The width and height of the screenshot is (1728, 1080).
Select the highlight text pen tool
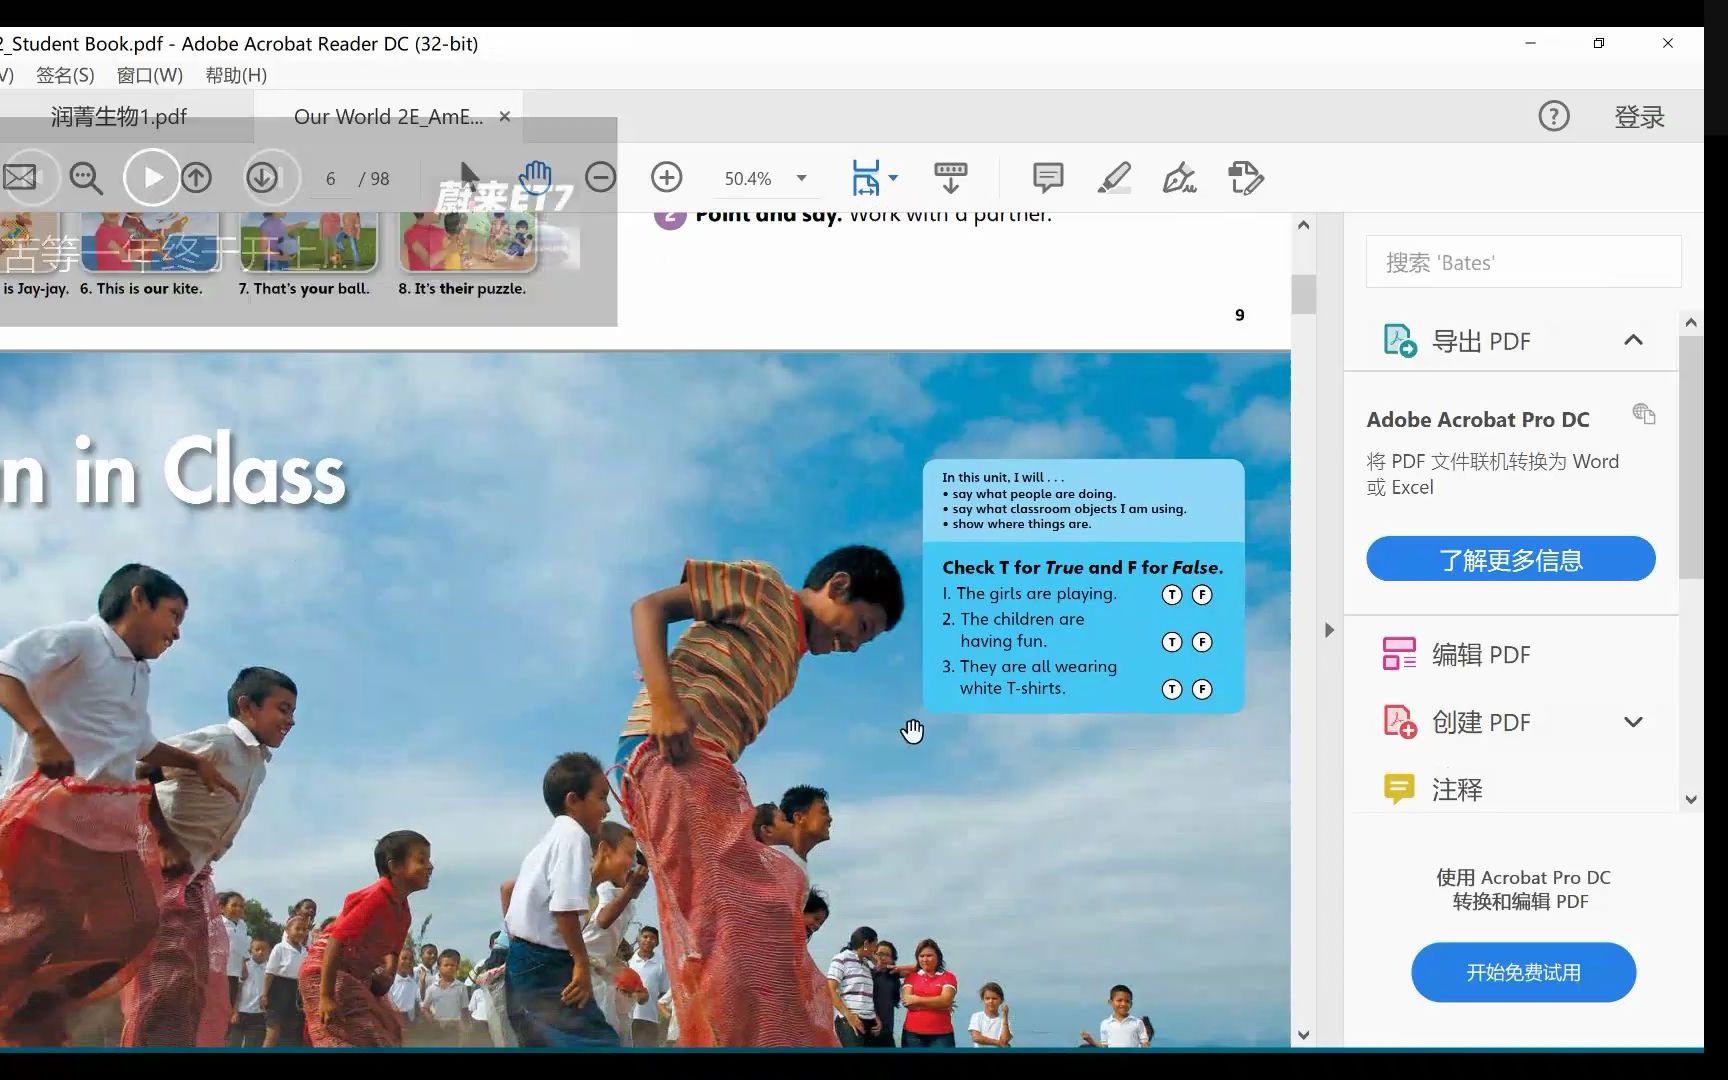coord(1114,178)
